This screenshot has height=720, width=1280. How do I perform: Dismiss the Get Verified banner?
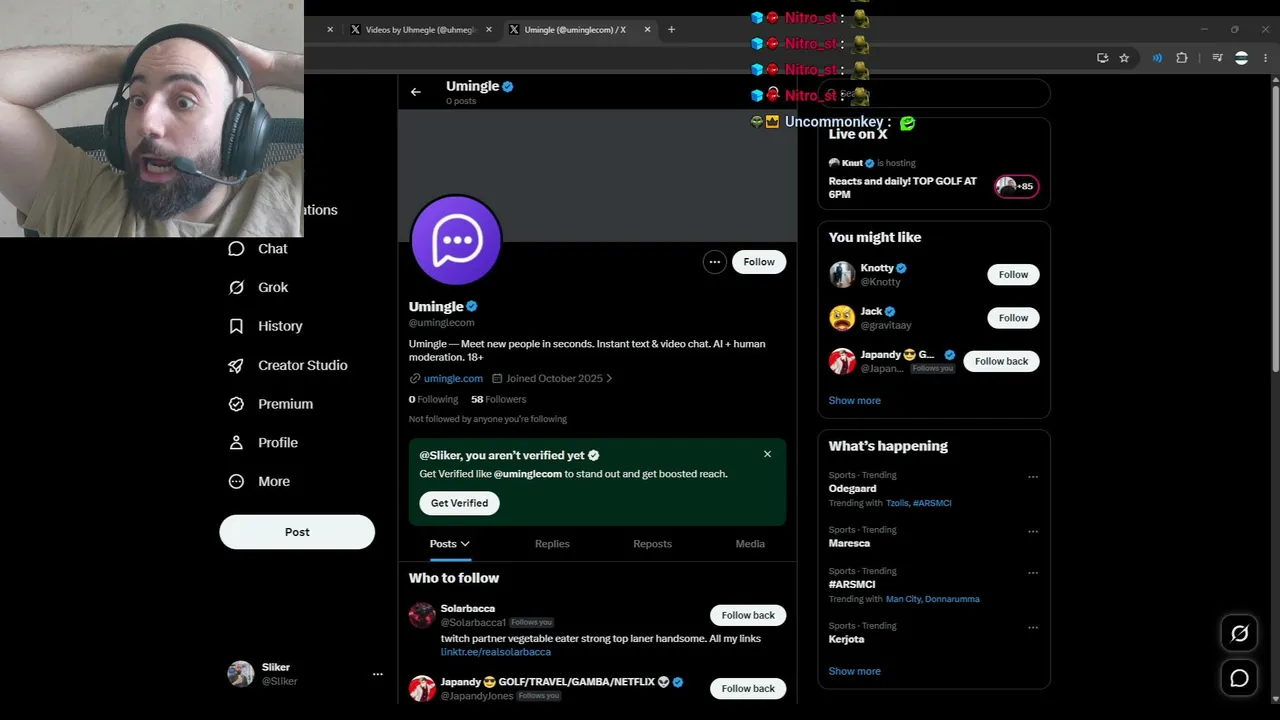pos(767,454)
